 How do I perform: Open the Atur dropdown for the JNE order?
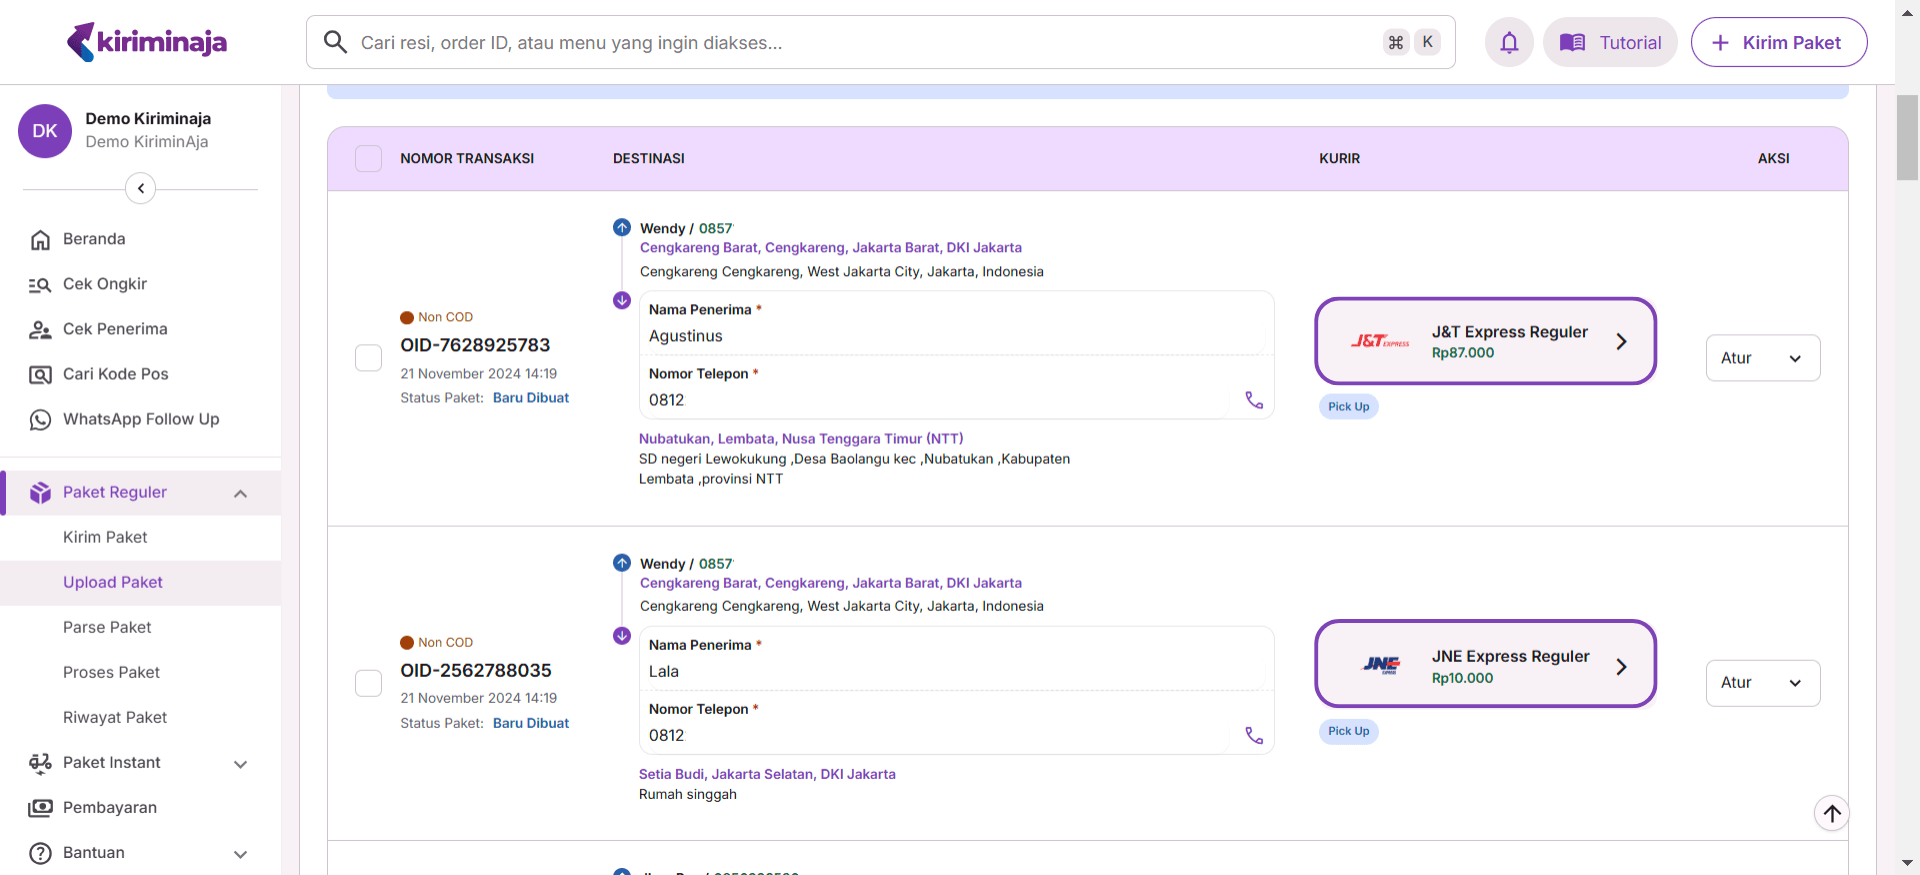click(x=1762, y=683)
